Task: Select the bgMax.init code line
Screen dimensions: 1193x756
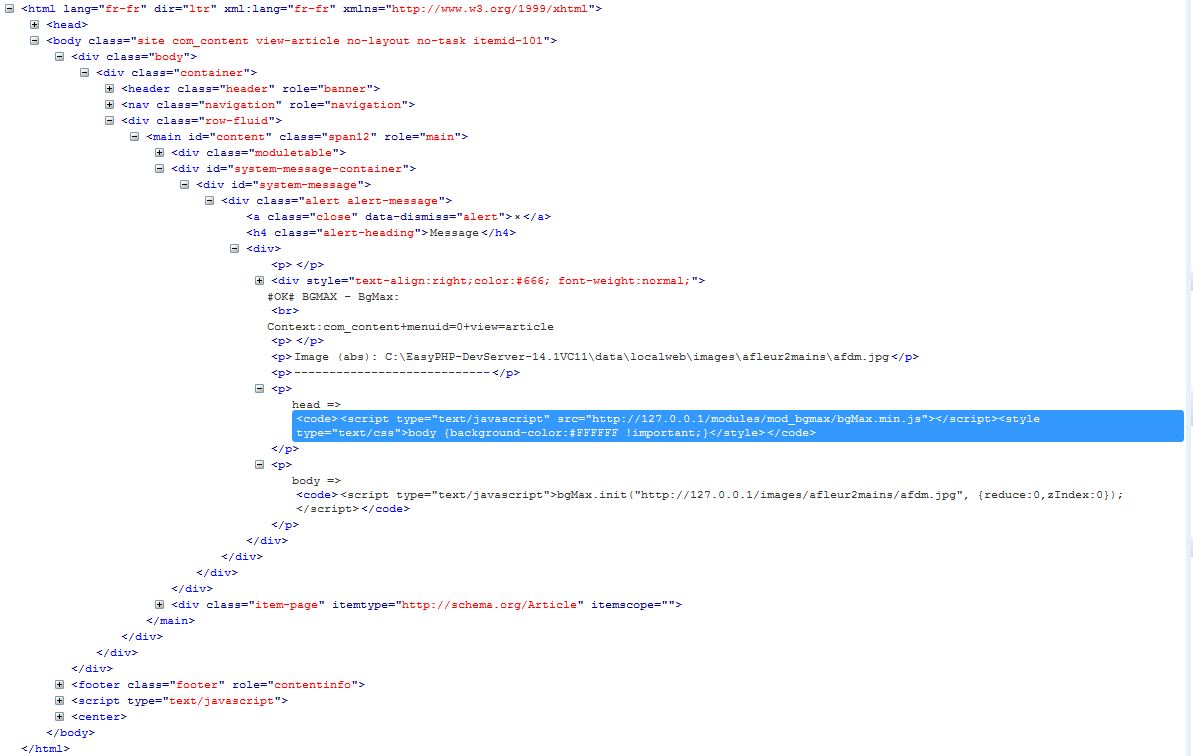Action: (709, 502)
